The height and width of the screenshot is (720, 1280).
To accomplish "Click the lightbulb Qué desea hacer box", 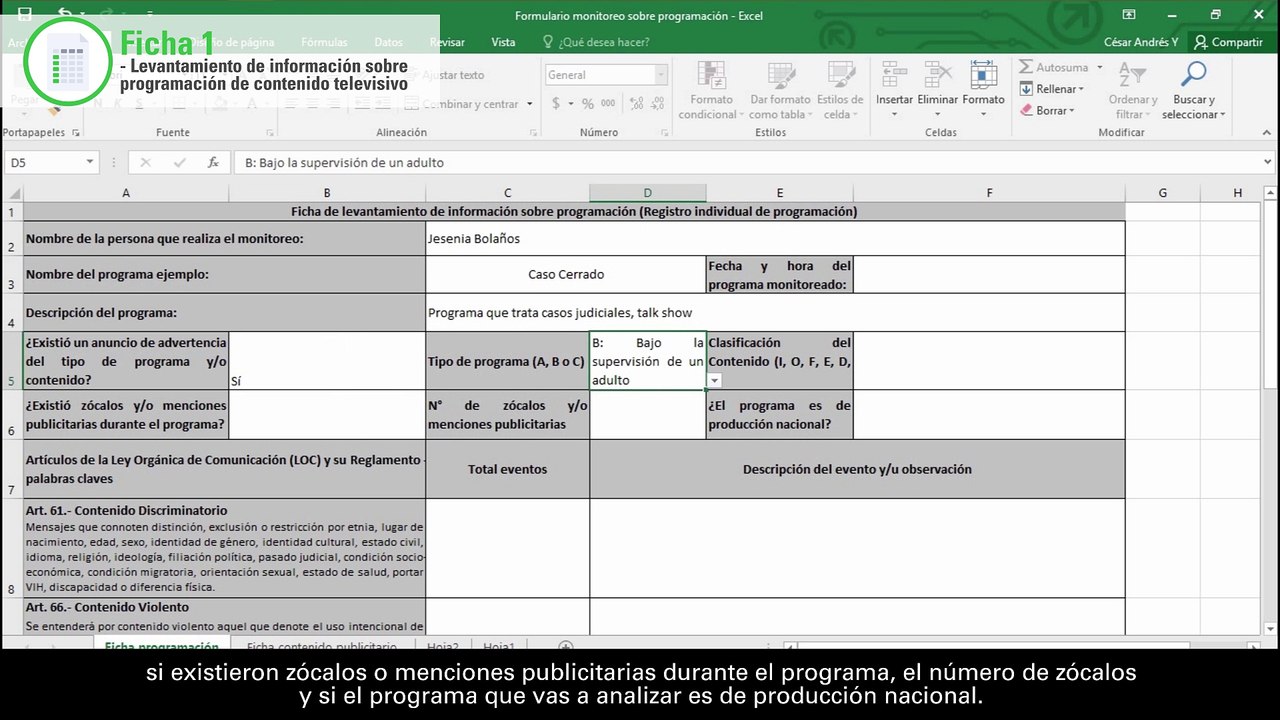I will point(596,42).
